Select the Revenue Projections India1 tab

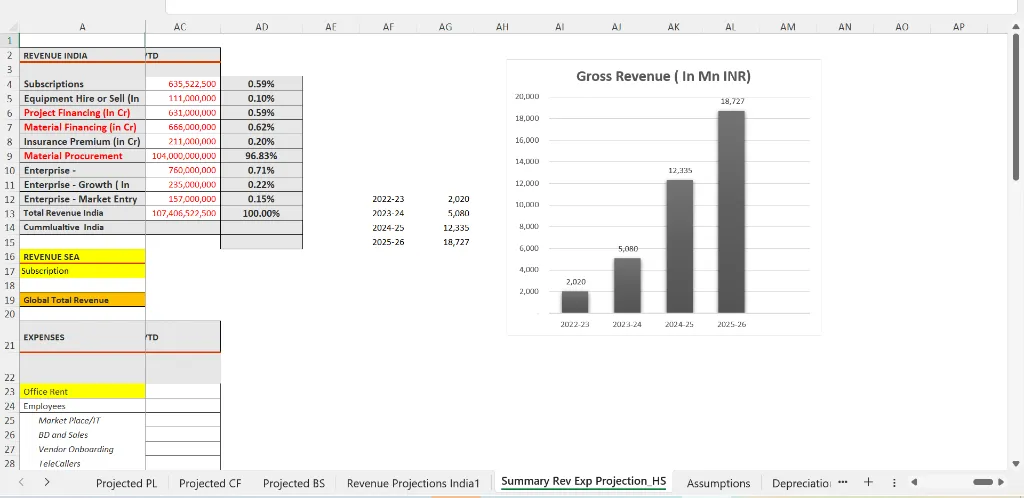click(x=413, y=483)
